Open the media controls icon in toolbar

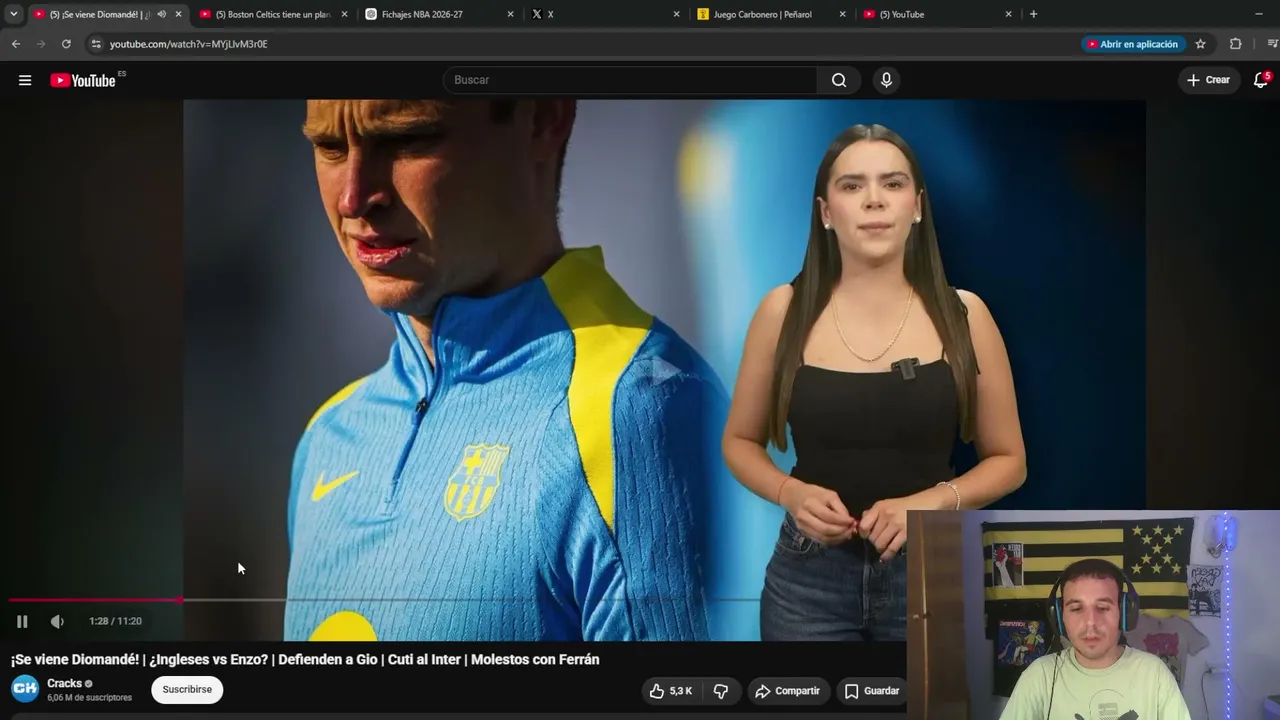[1272, 44]
